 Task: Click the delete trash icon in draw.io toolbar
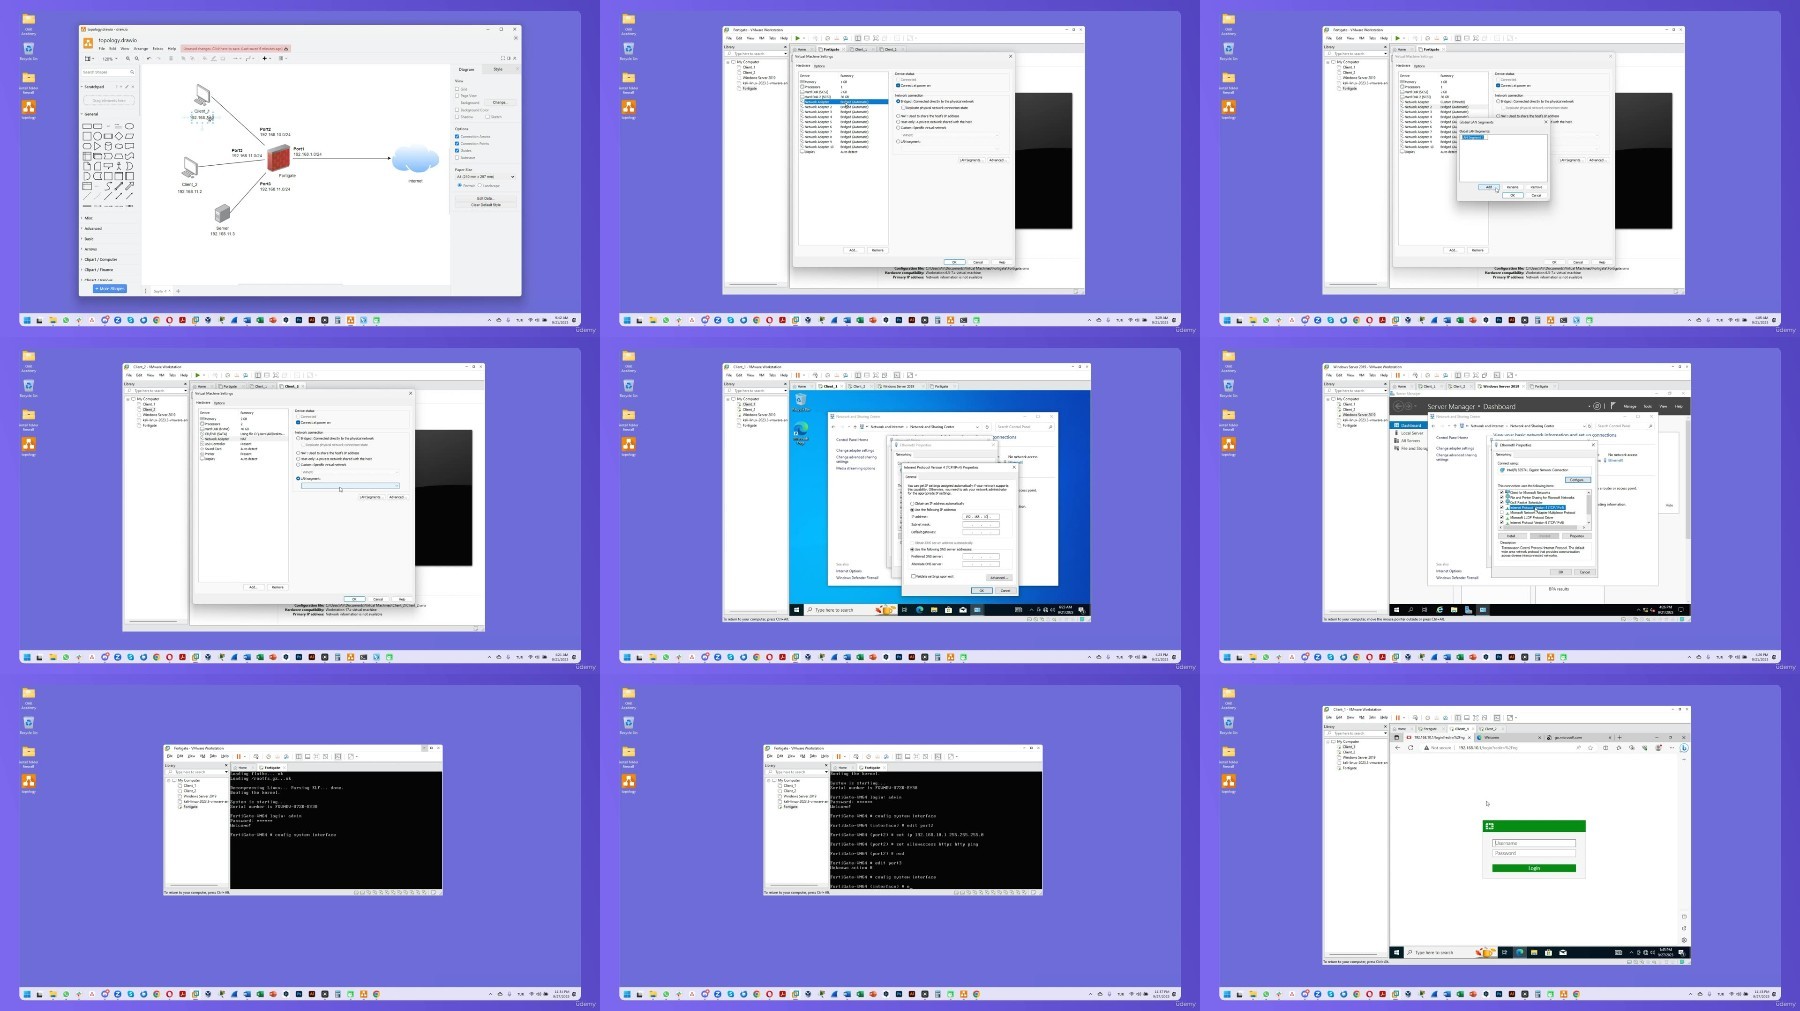click(171, 58)
